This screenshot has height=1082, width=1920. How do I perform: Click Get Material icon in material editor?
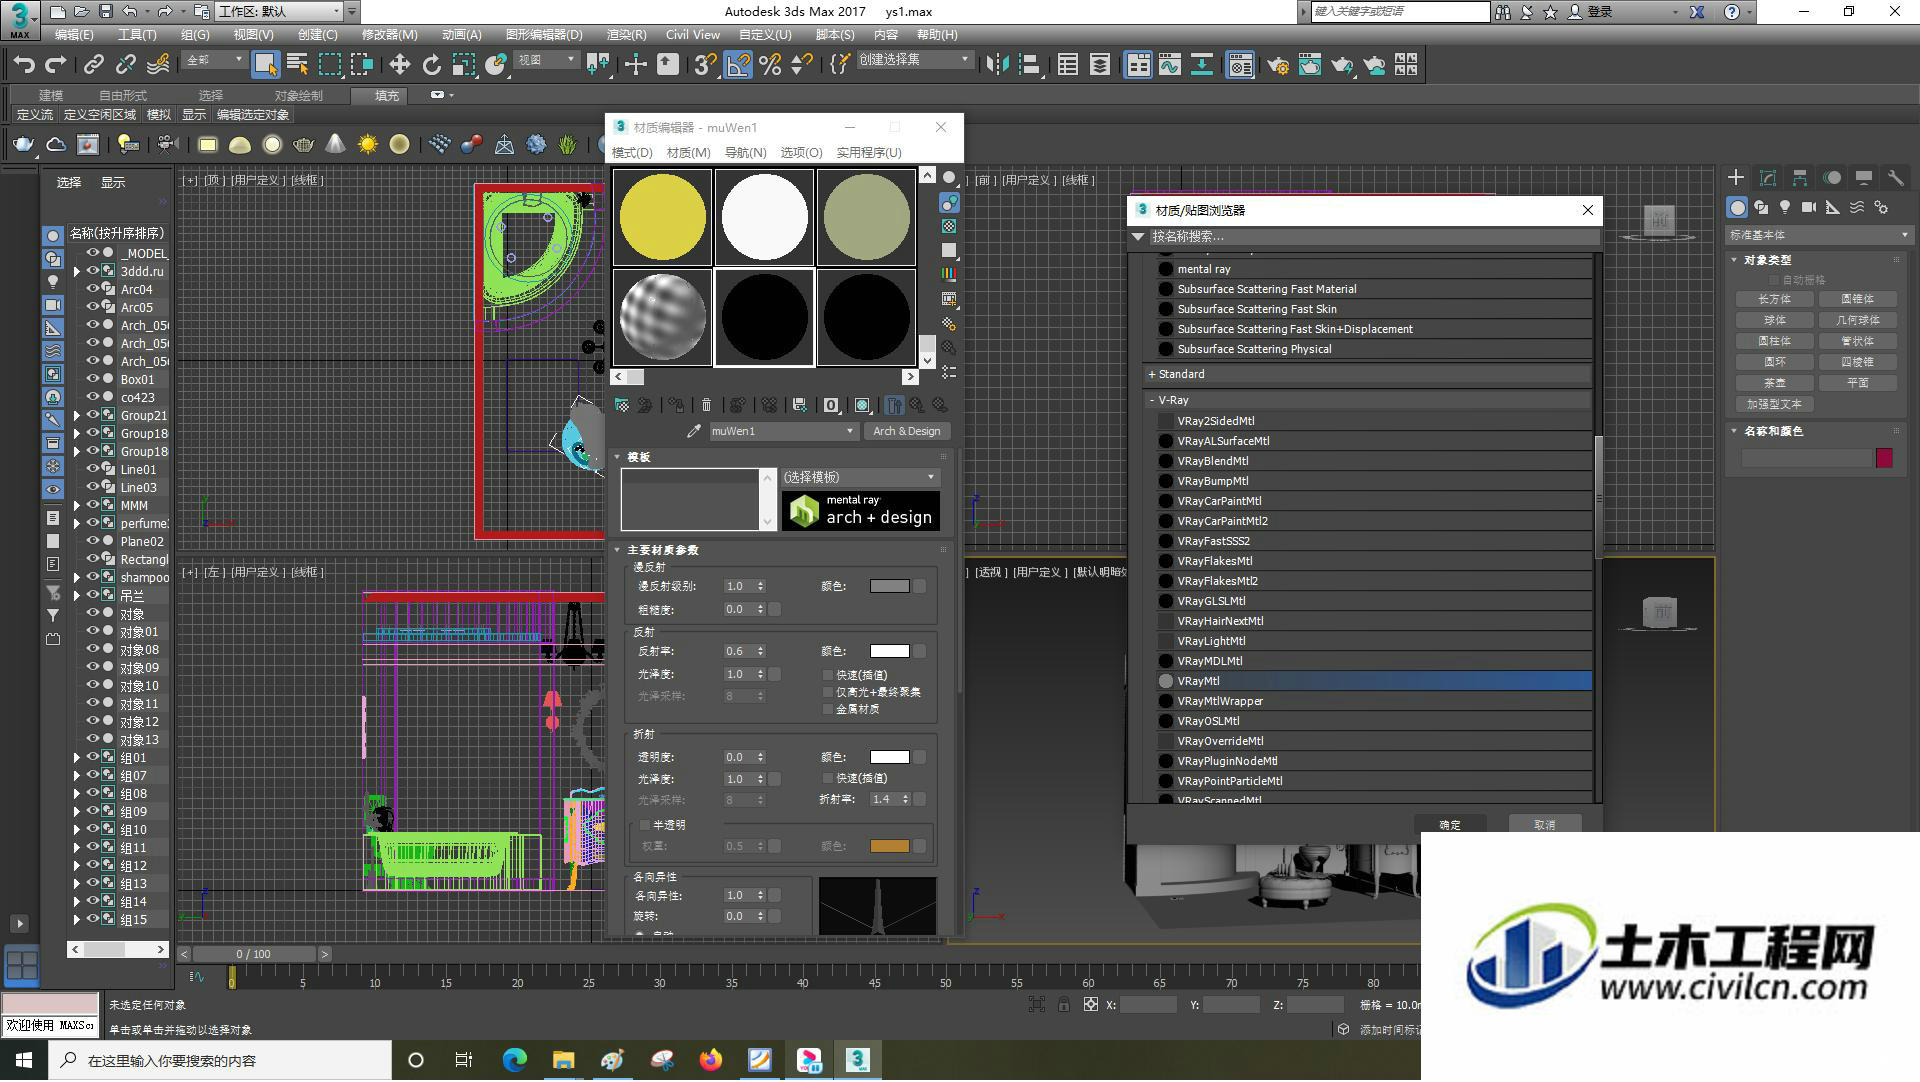pos(622,405)
